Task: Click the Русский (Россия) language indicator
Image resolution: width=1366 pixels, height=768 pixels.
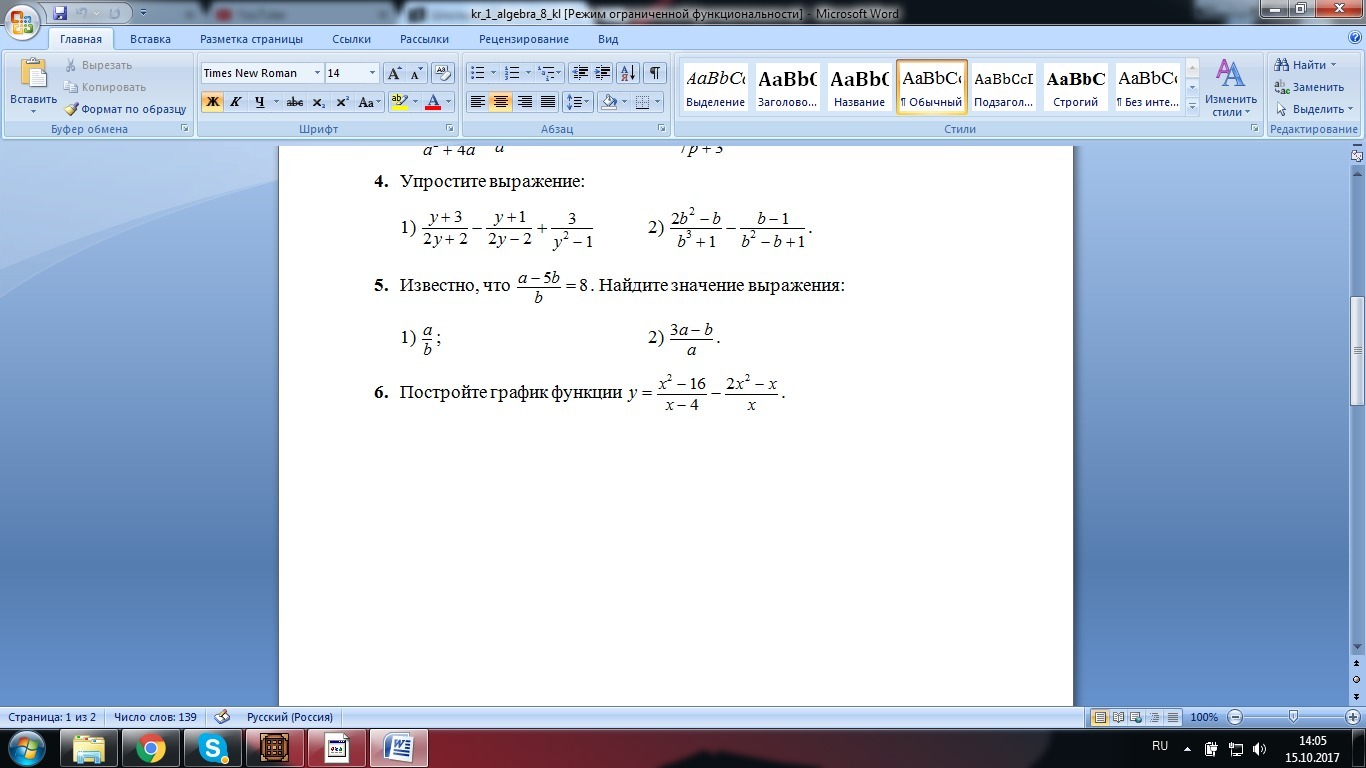Action: tap(290, 717)
